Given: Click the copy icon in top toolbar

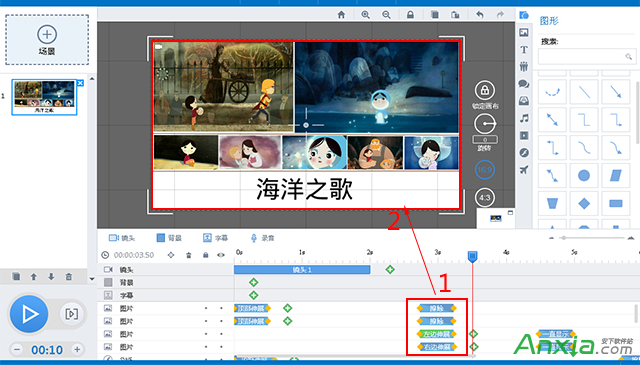Looking at the screenshot, I should pyautogui.click(x=435, y=15).
